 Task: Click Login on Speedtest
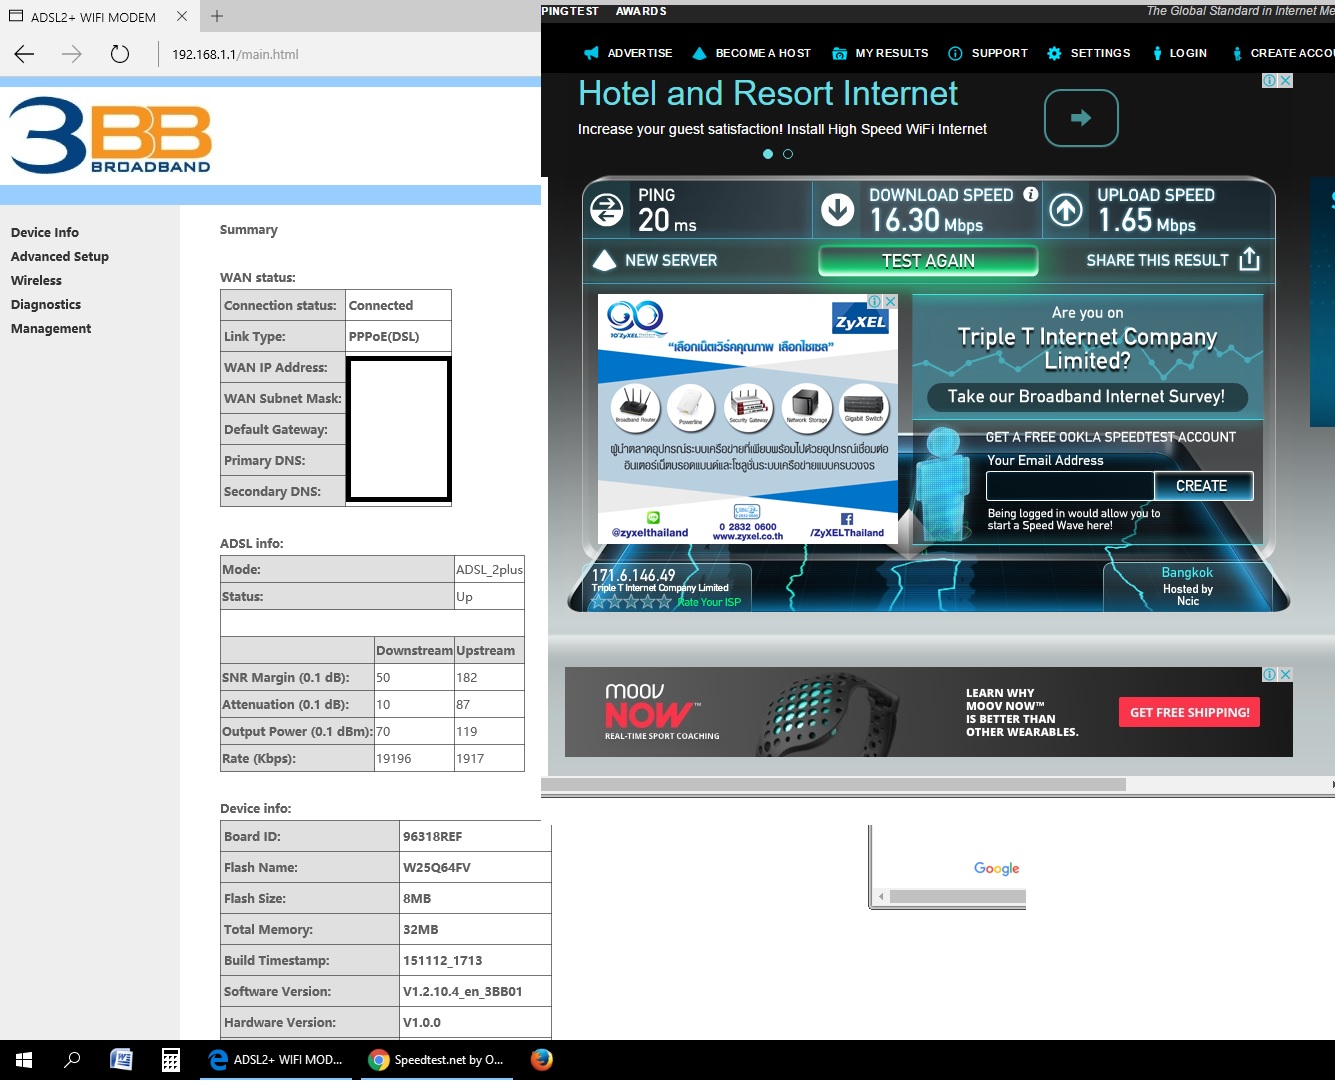1179,53
